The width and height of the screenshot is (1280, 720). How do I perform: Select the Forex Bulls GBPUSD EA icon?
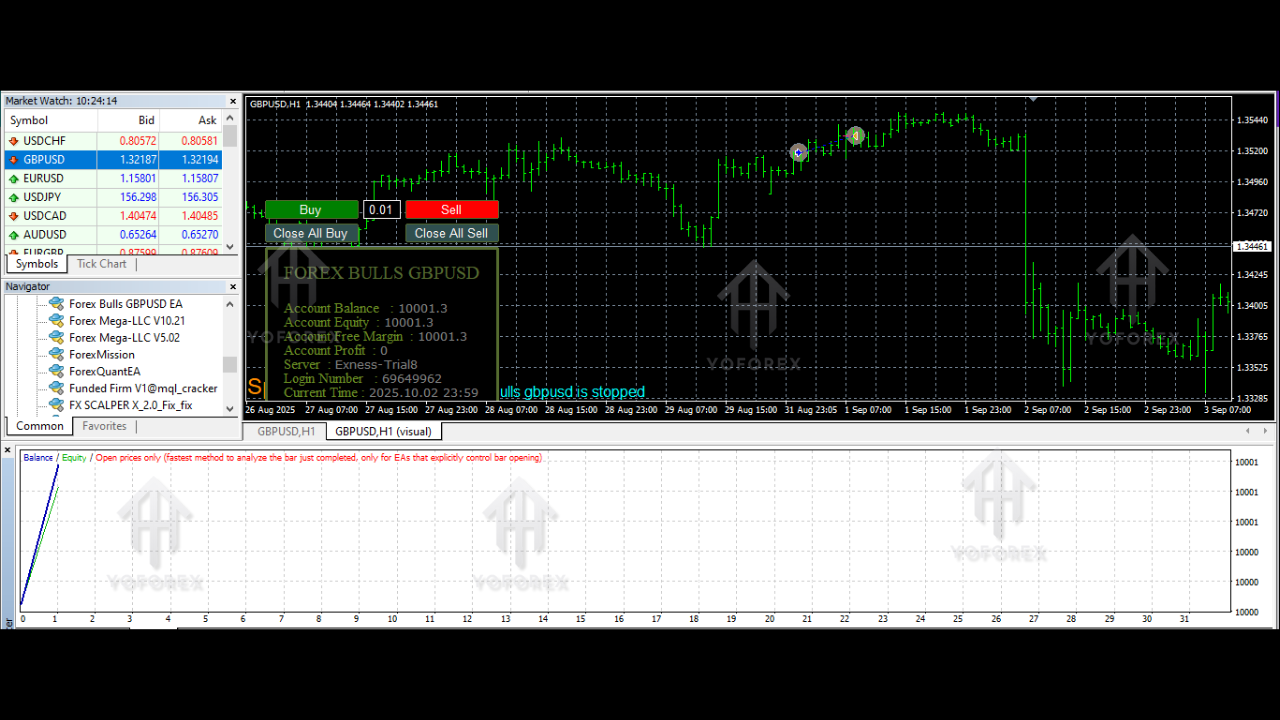tap(58, 304)
